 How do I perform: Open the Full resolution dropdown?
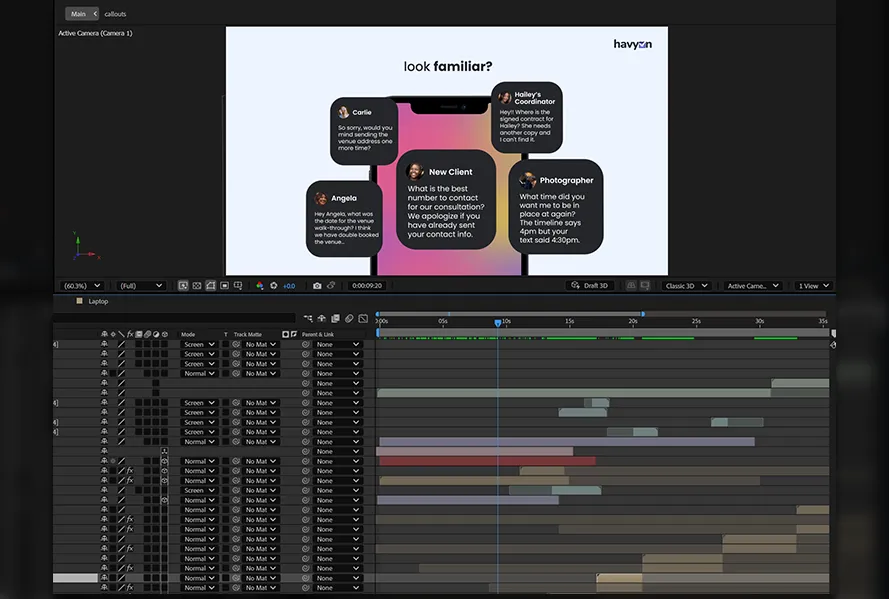pos(141,286)
